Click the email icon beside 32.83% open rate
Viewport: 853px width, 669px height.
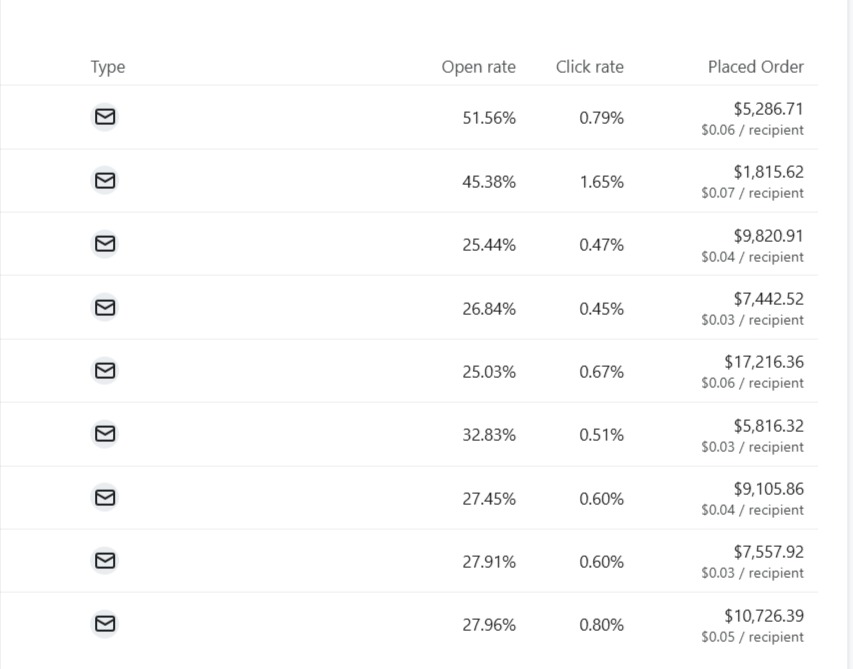coord(105,434)
